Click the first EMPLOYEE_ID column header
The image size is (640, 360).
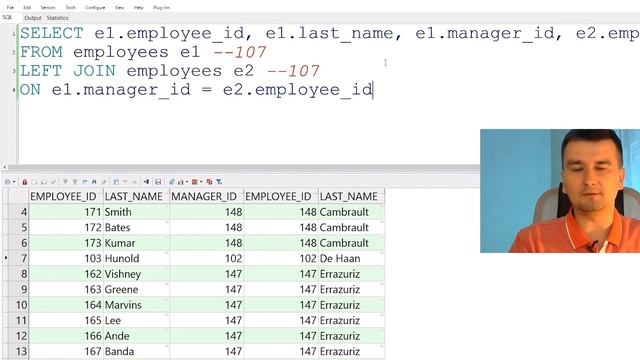[x=66, y=196]
